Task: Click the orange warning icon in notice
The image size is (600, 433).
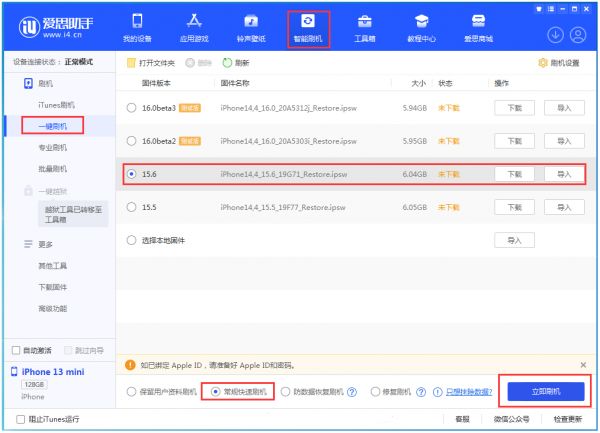Action: click(x=130, y=365)
